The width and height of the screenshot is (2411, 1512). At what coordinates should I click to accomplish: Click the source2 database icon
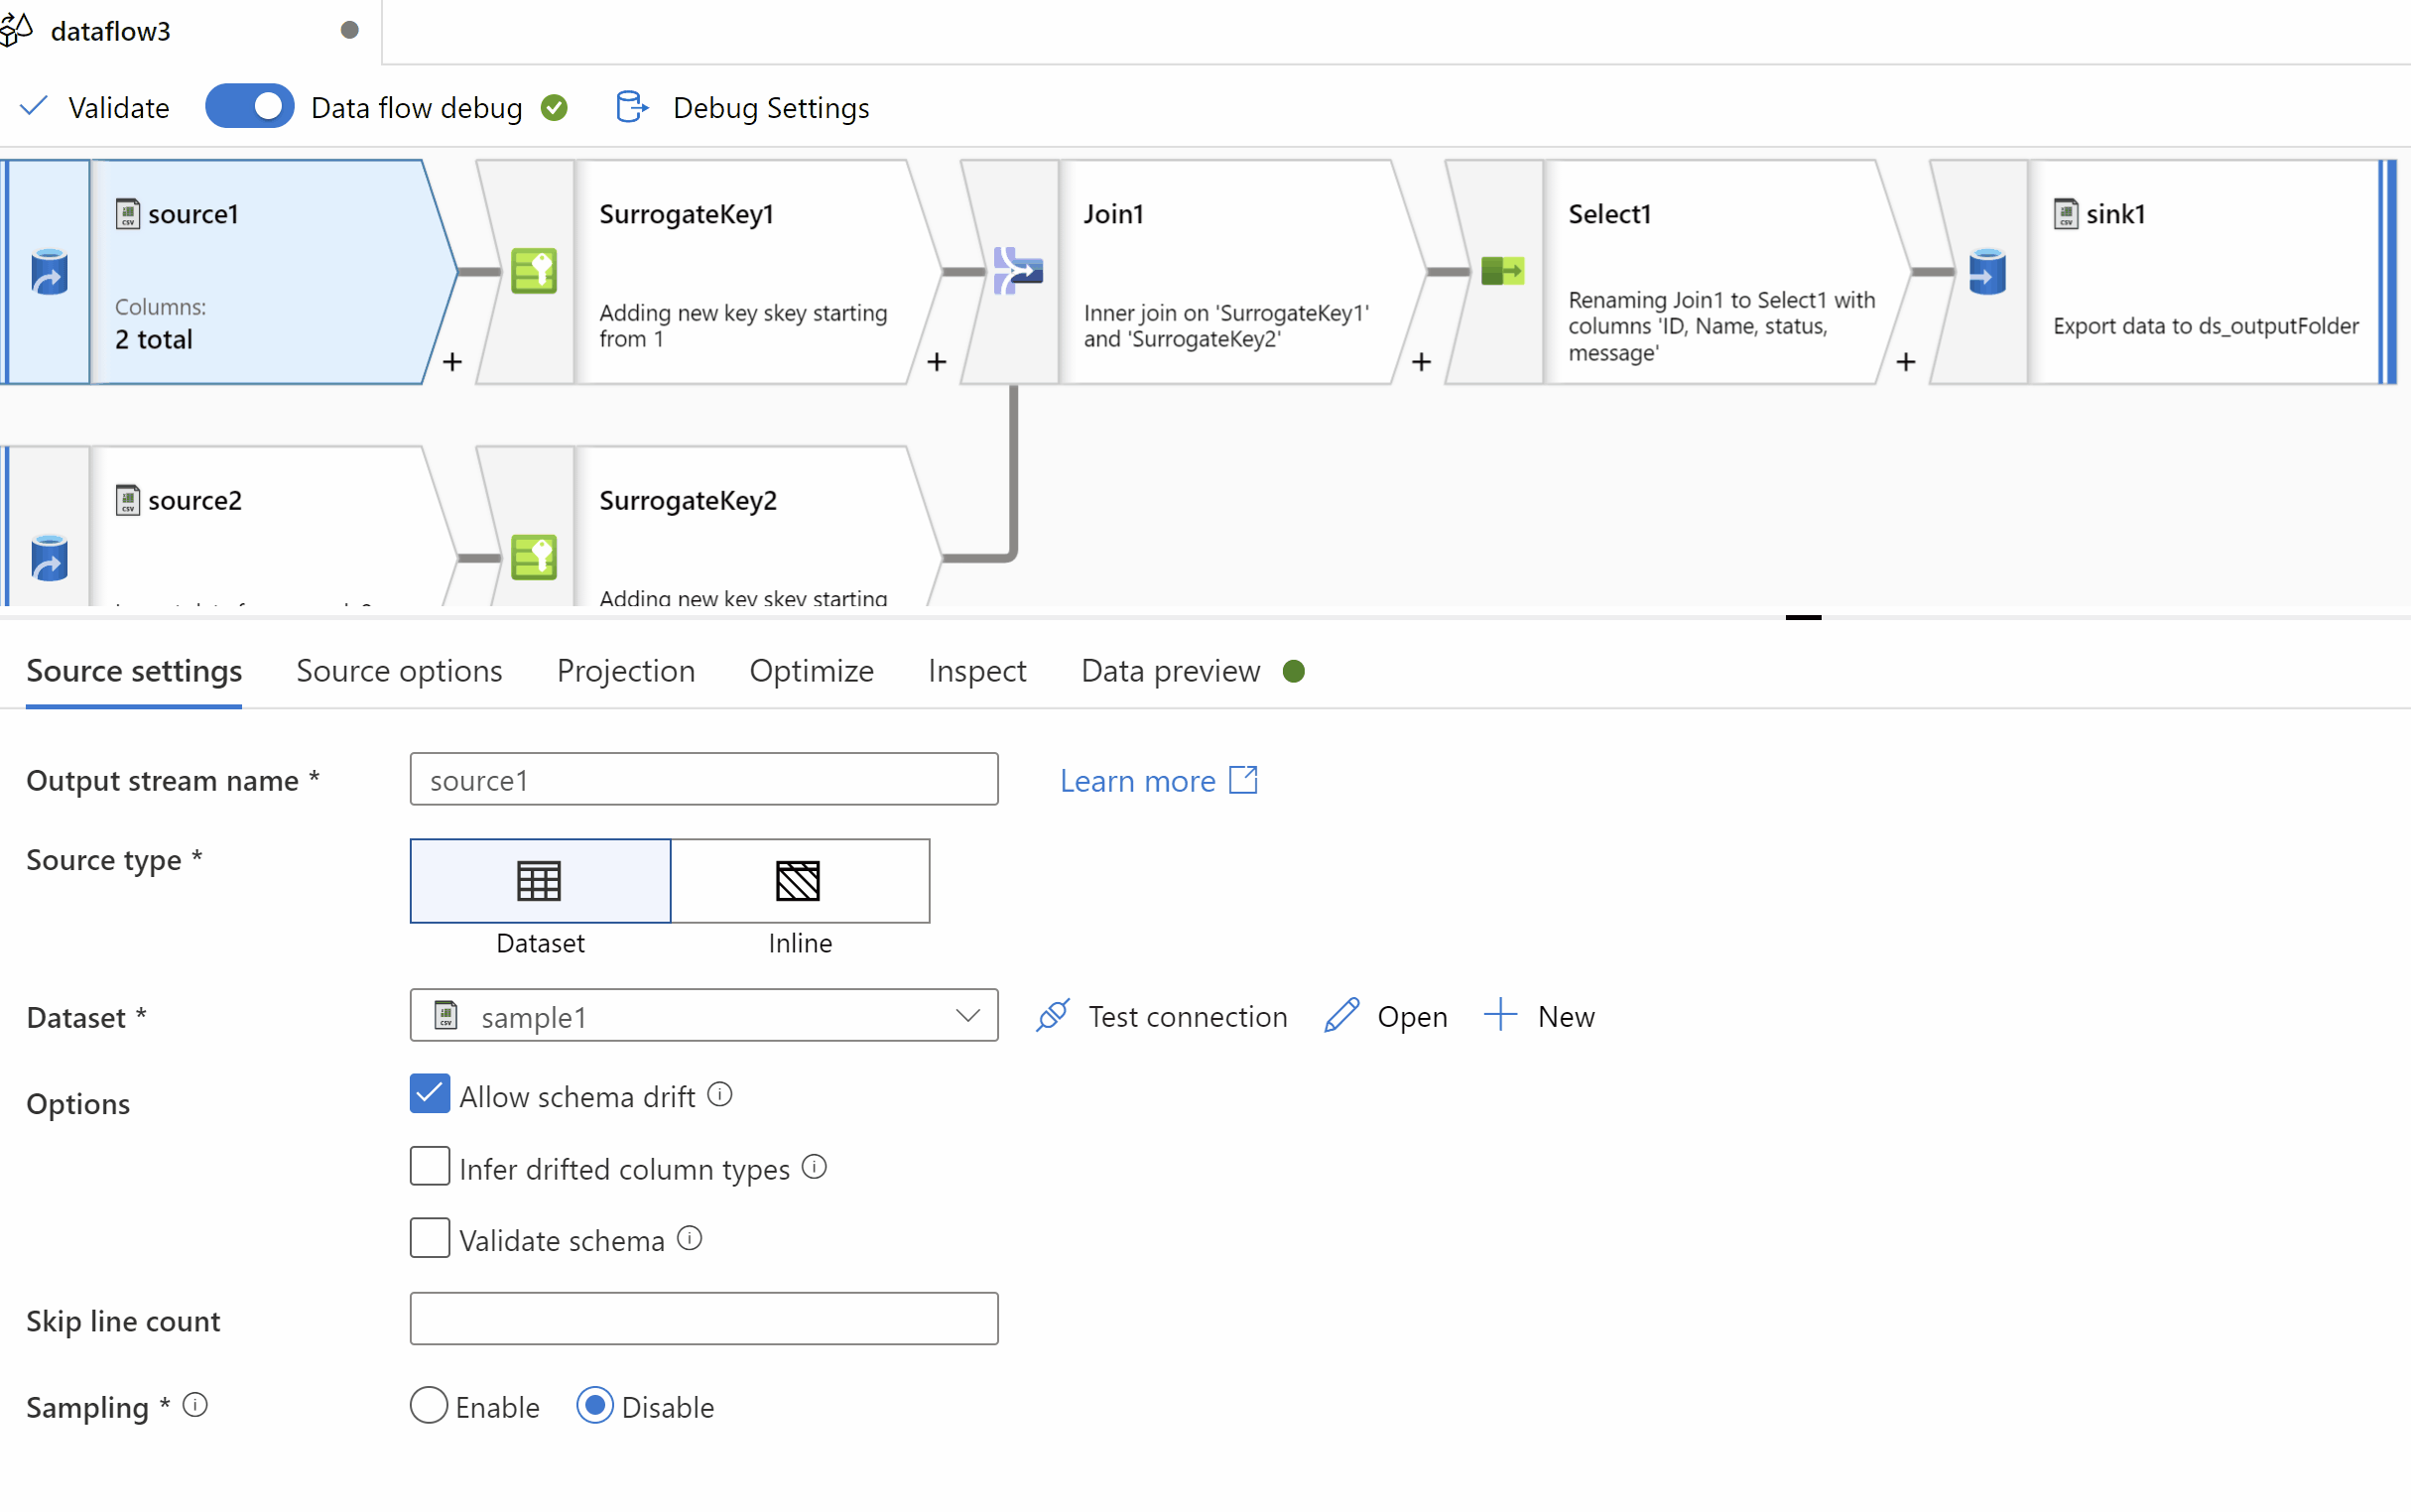point(49,558)
